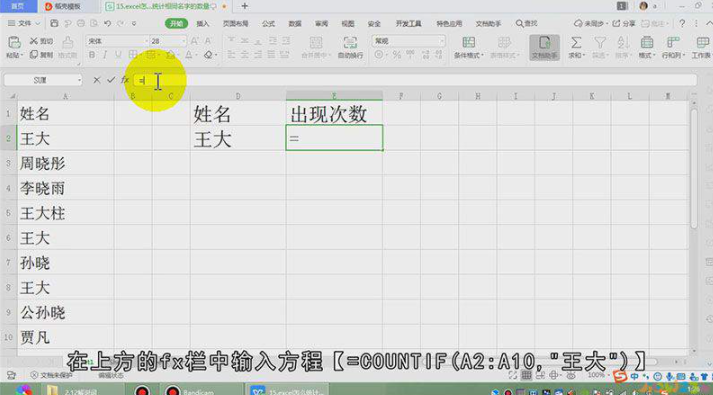Open print preview from quick access bar
Viewport: 713px width, 395px height.
94,23
